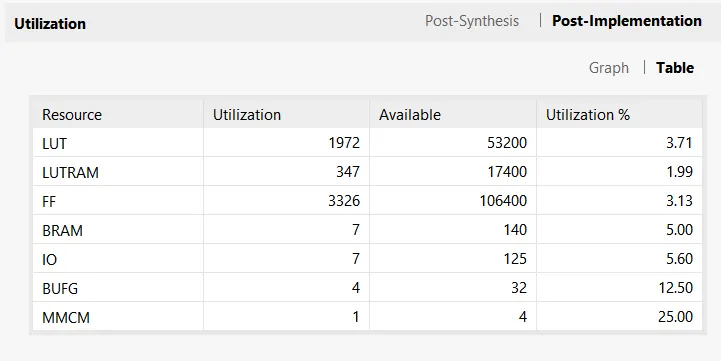Click the BRAM utilization value 7
Viewport: 721px width, 361px height.
click(355, 230)
